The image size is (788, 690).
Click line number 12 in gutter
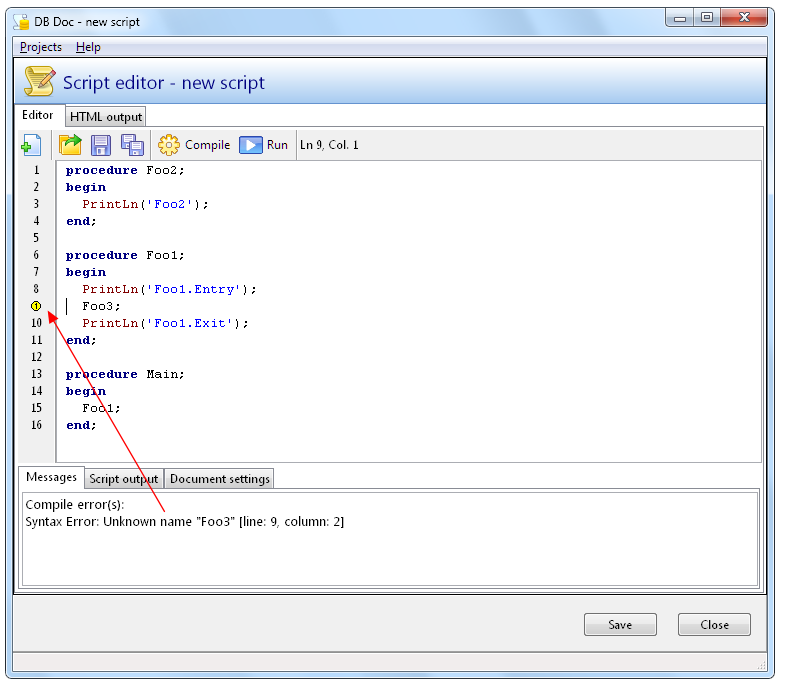pyautogui.click(x=37, y=357)
